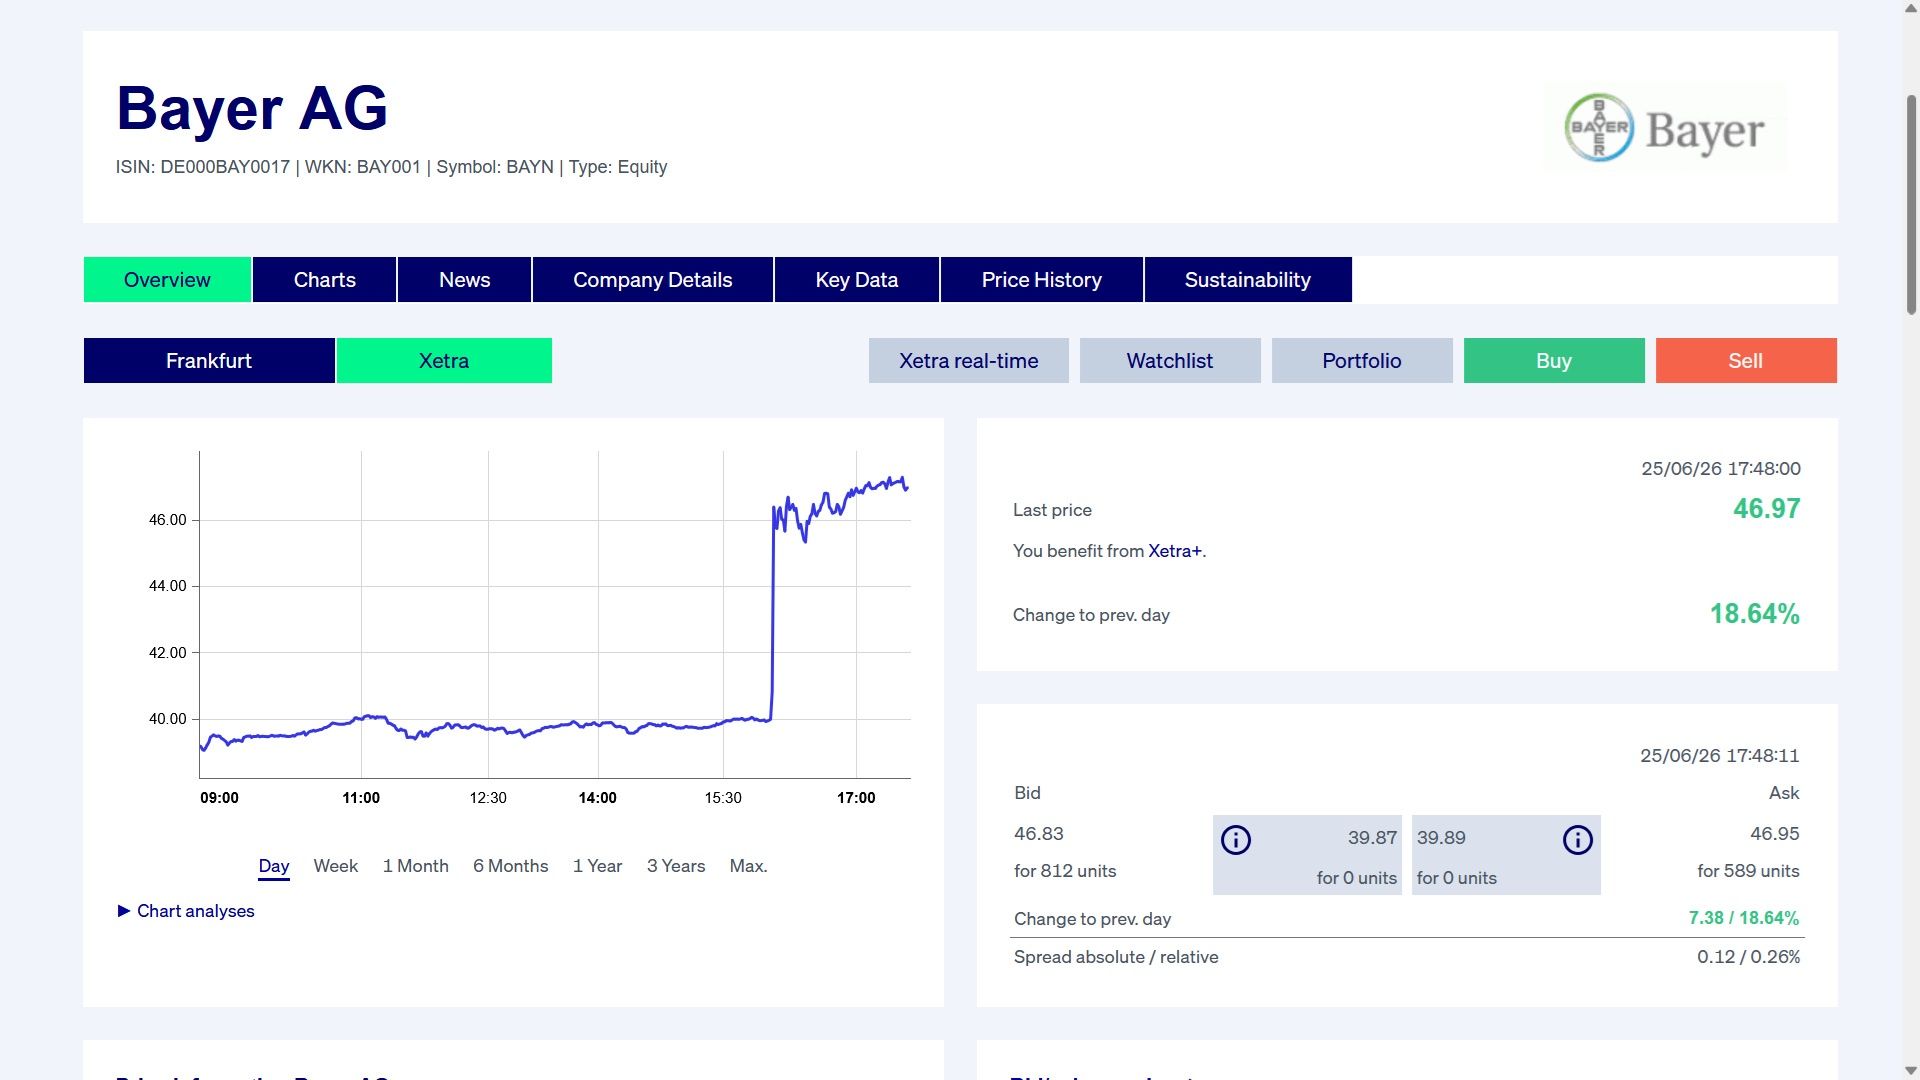1920x1080 pixels.
Task: Click the scrollbar down arrow
Action: (1911, 1071)
